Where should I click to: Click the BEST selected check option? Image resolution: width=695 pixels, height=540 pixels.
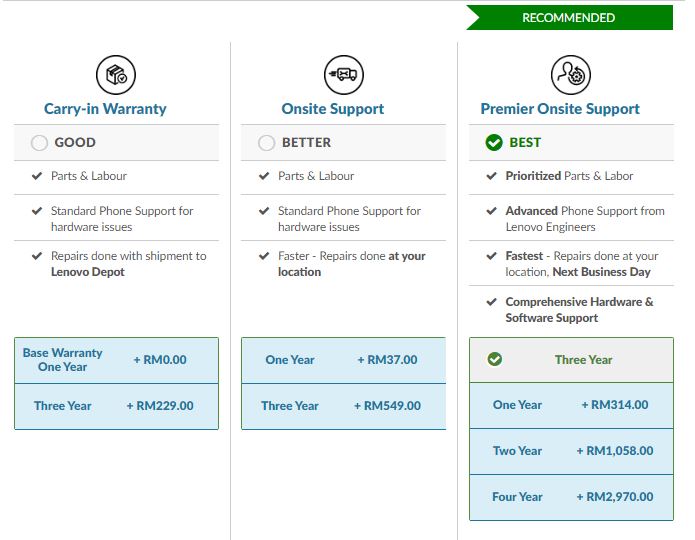494,143
